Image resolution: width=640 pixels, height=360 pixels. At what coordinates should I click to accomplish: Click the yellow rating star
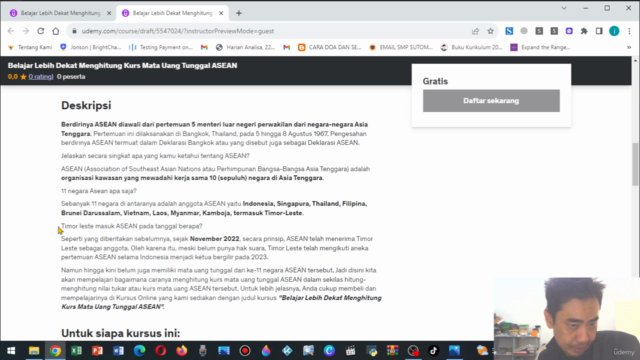click(x=23, y=77)
